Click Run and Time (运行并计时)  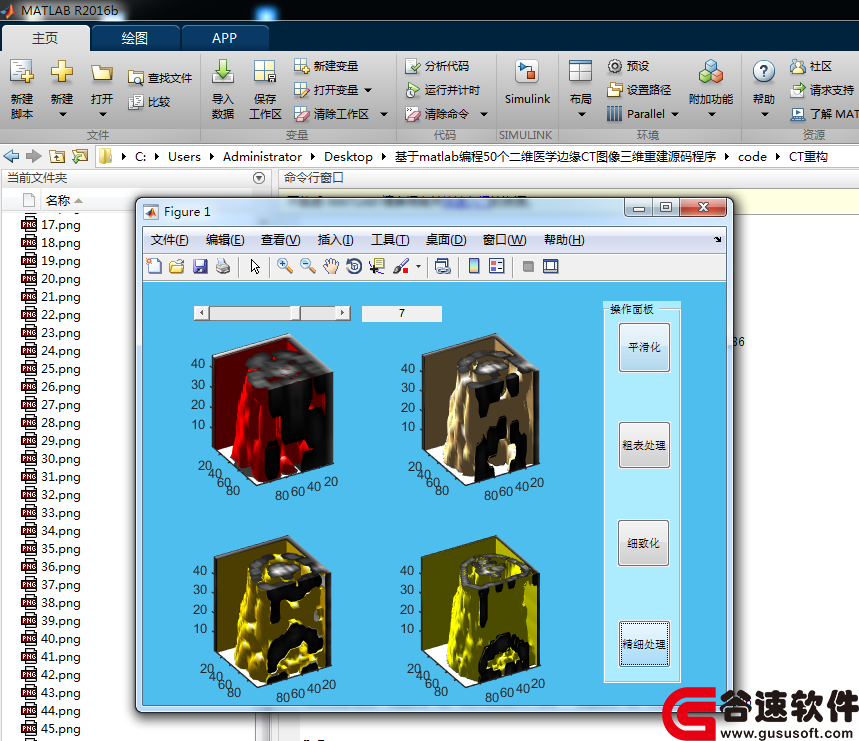pos(443,90)
